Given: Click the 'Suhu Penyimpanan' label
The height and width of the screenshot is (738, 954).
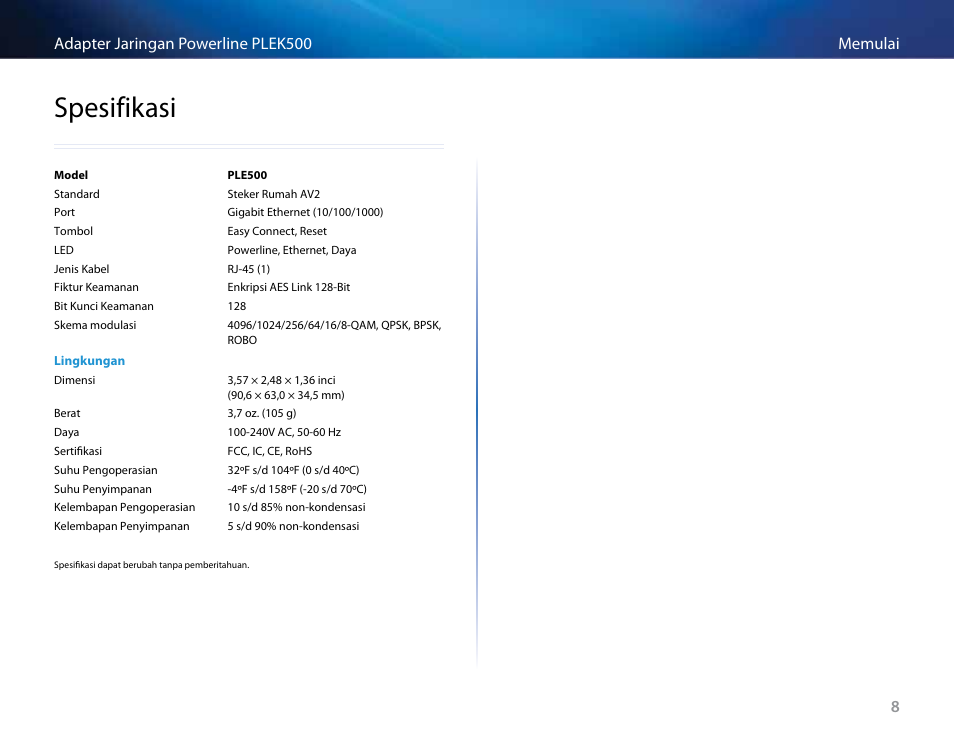Looking at the screenshot, I should [103, 489].
